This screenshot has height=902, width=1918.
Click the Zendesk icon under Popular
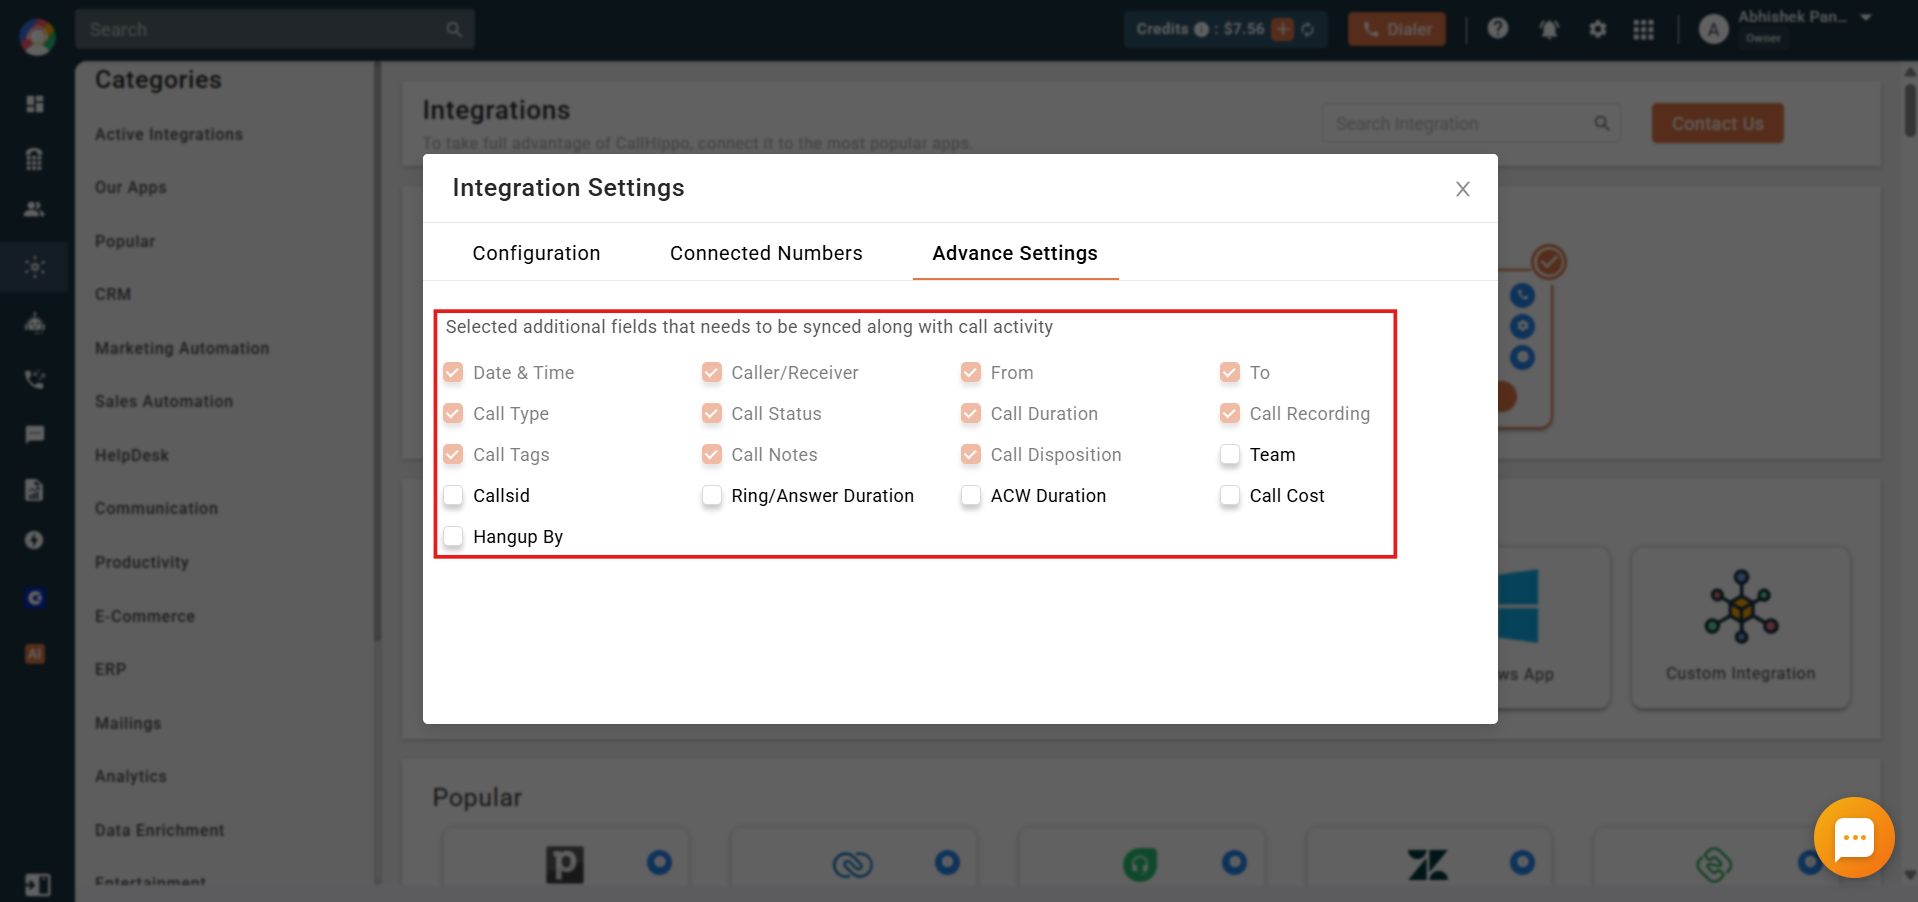click(1428, 864)
